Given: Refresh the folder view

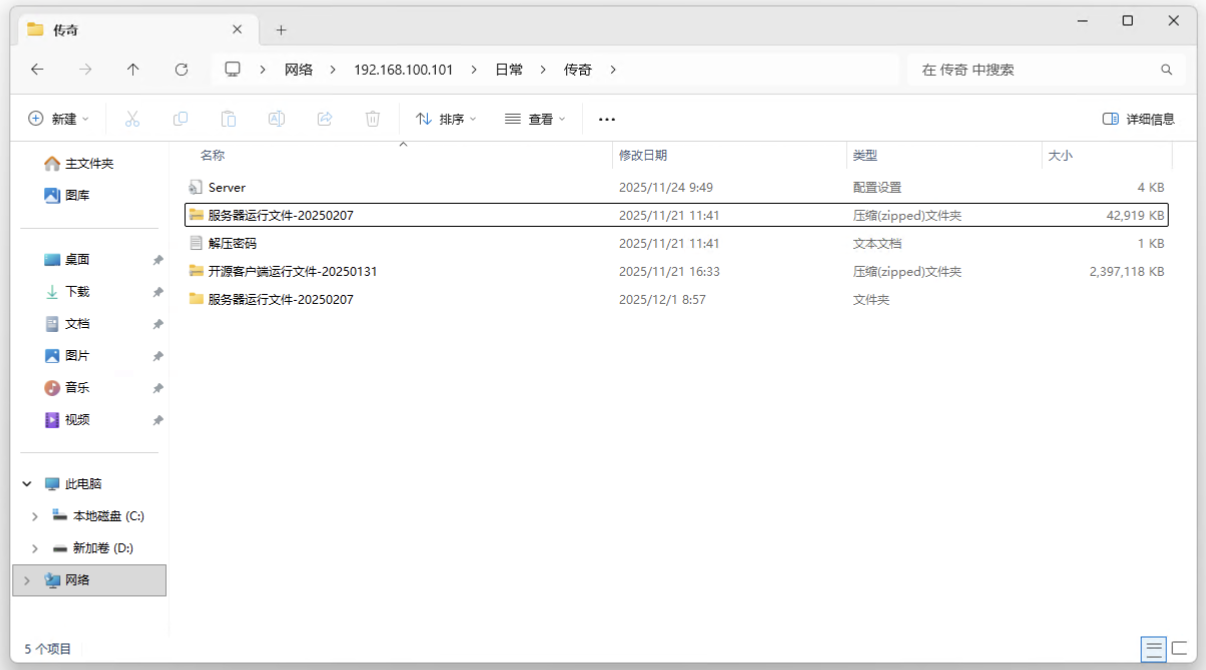Looking at the screenshot, I should (x=182, y=69).
